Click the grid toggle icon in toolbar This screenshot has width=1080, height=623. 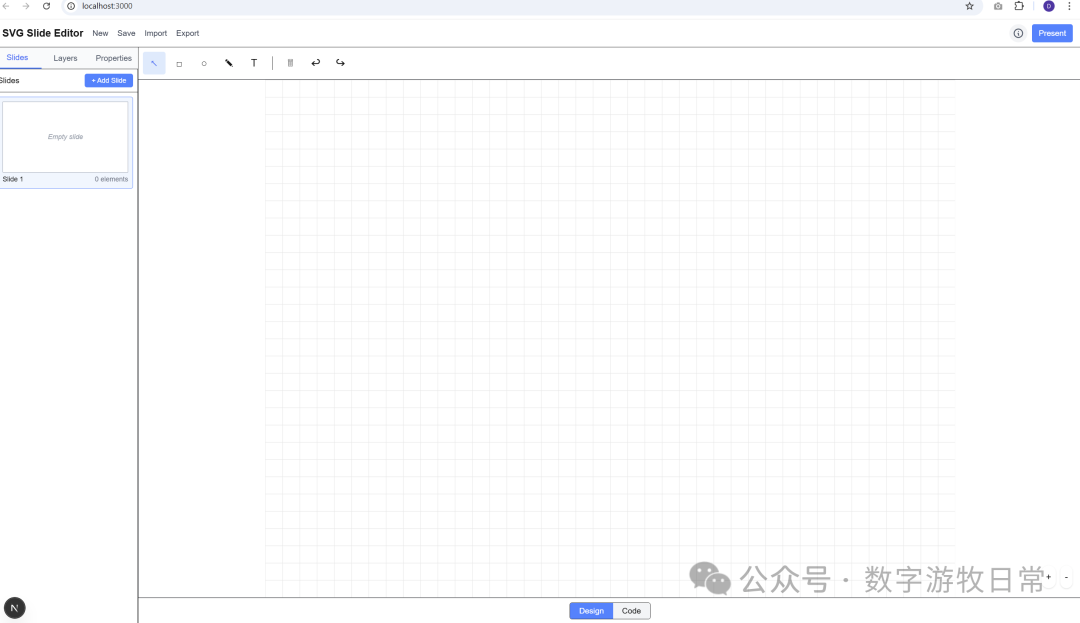pyautogui.click(x=290, y=63)
